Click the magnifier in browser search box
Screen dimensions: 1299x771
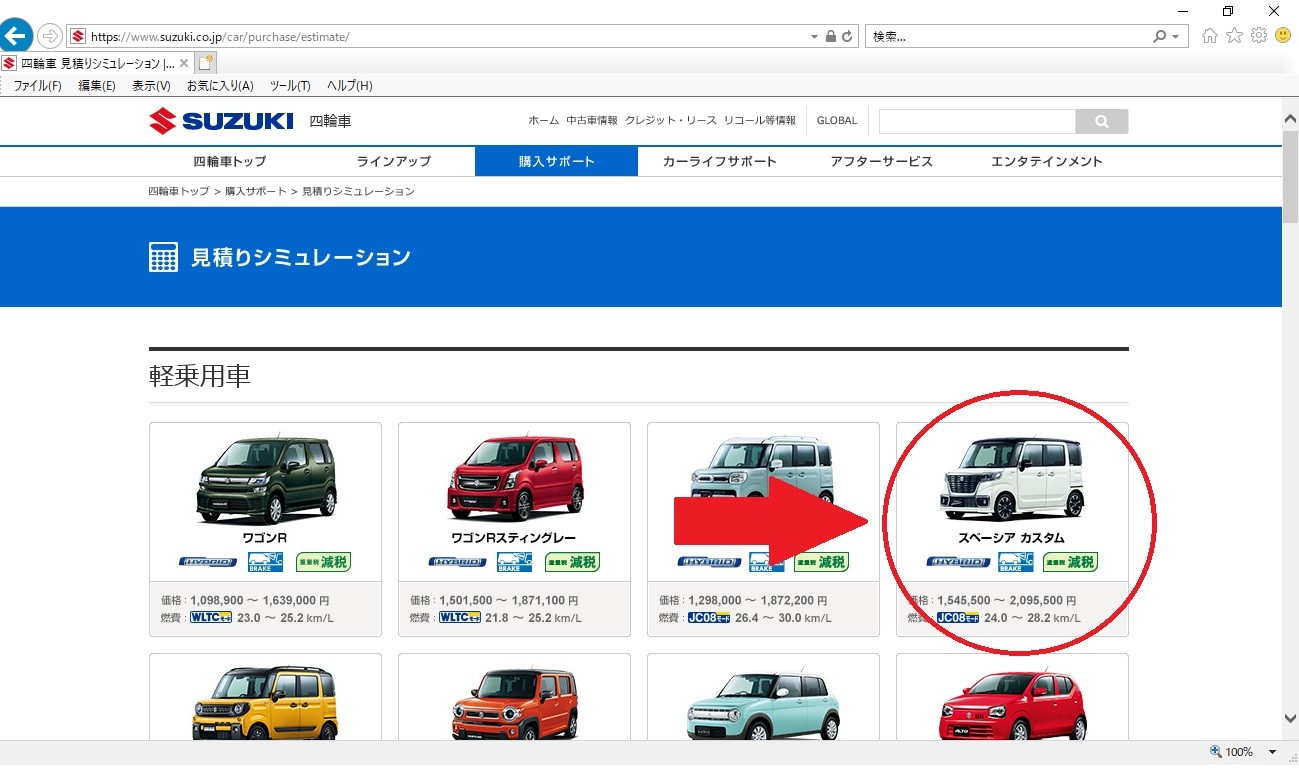1159,36
